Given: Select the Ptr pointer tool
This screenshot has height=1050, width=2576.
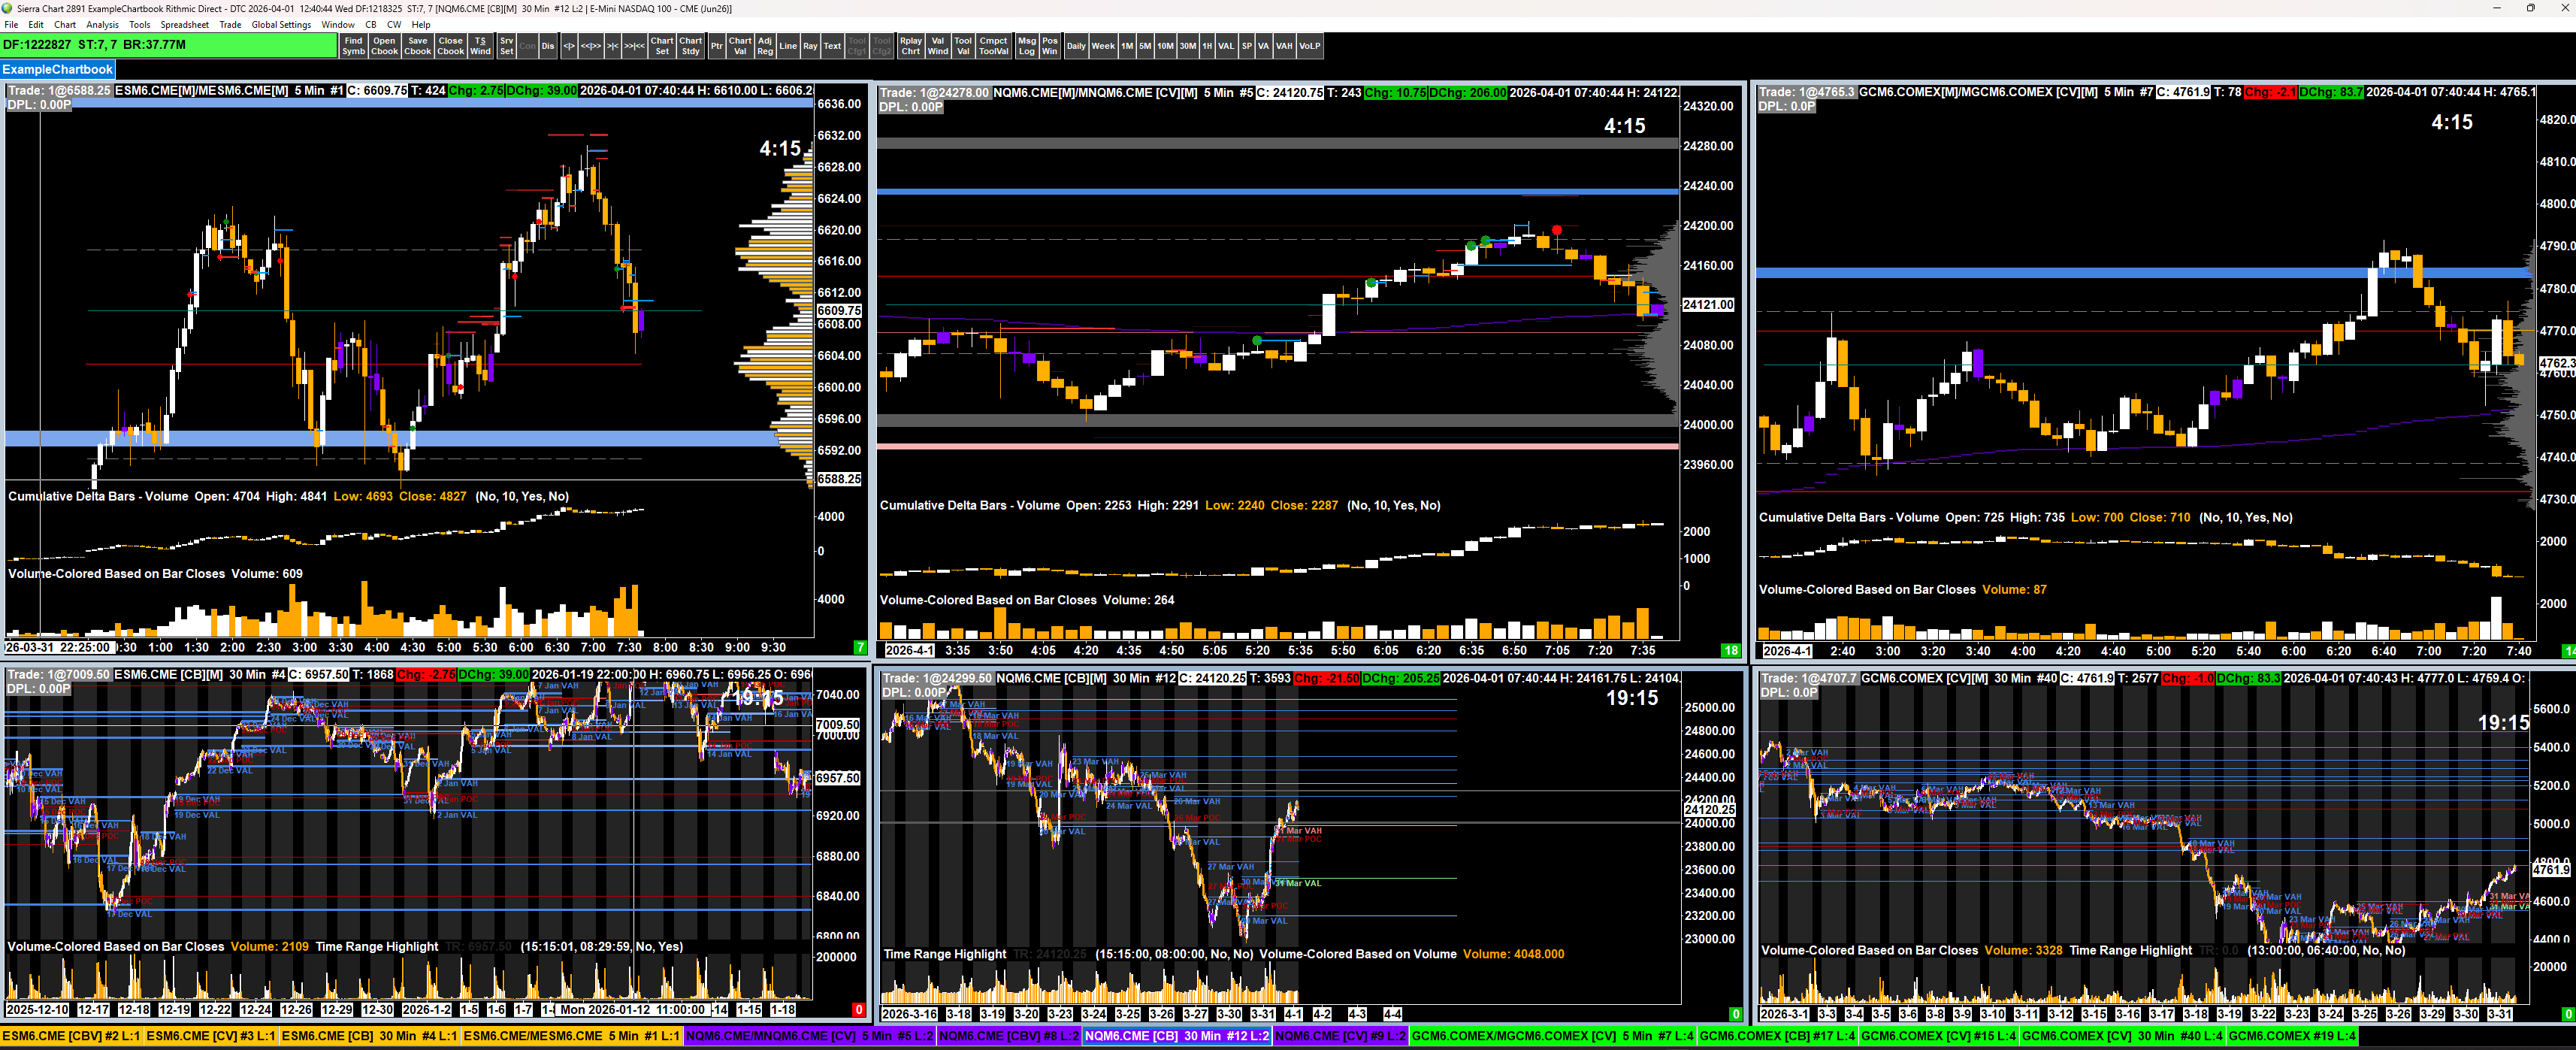Looking at the screenshot, I should point(717,46).
